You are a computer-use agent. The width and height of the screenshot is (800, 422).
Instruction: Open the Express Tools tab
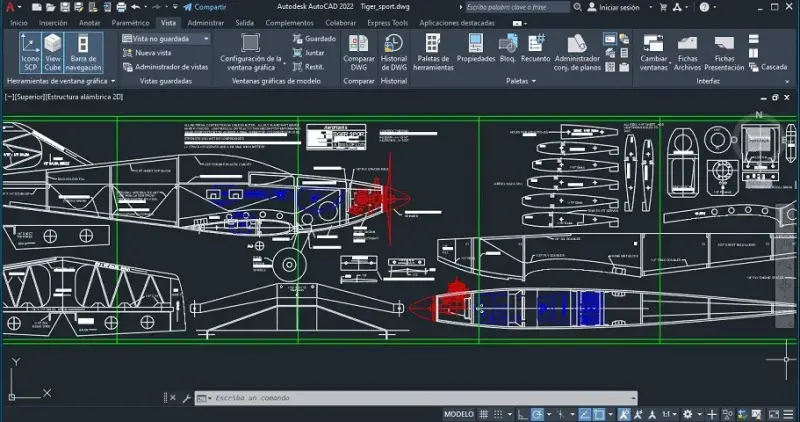[388, 23]
